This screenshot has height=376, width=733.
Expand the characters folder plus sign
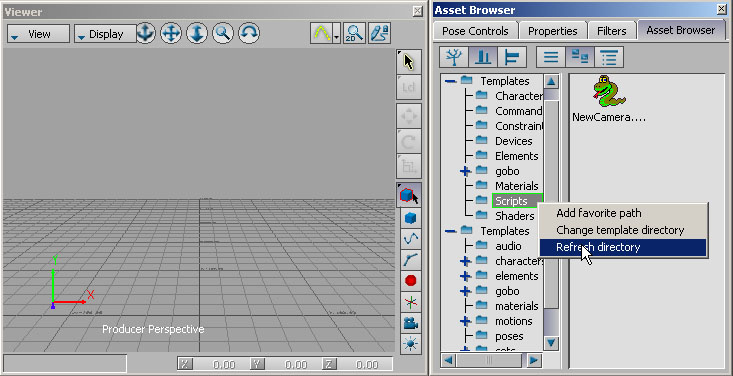(466, 261)
